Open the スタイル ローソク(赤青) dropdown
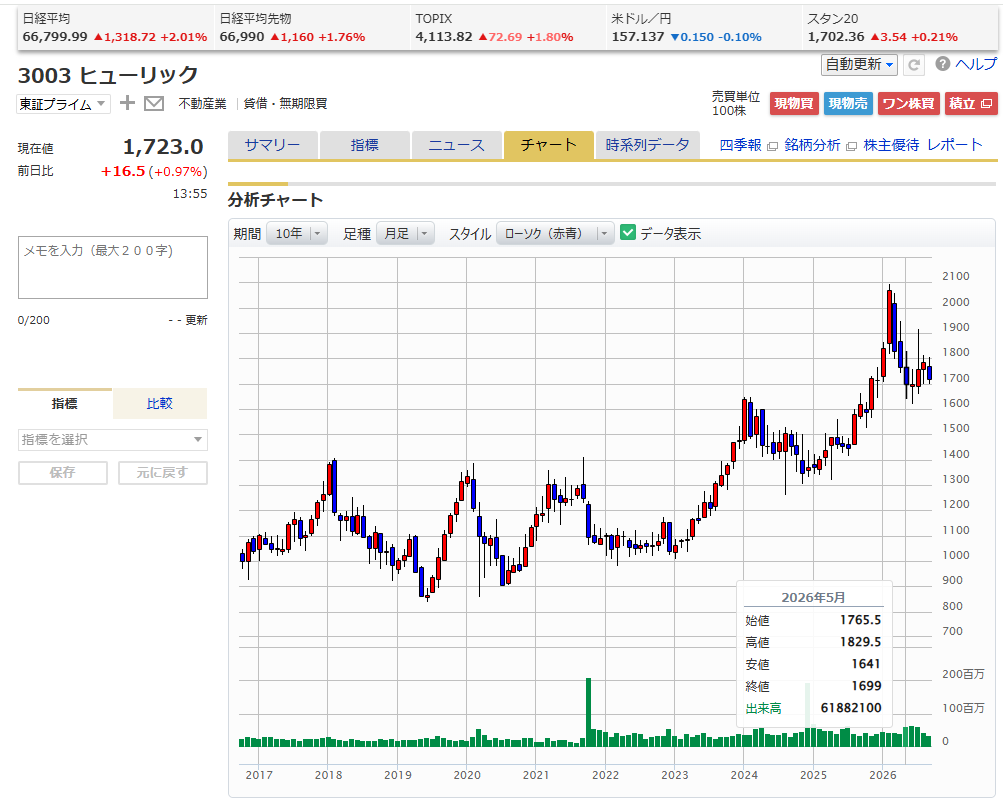Viewport: 1003px width, 810px height. 555,234
